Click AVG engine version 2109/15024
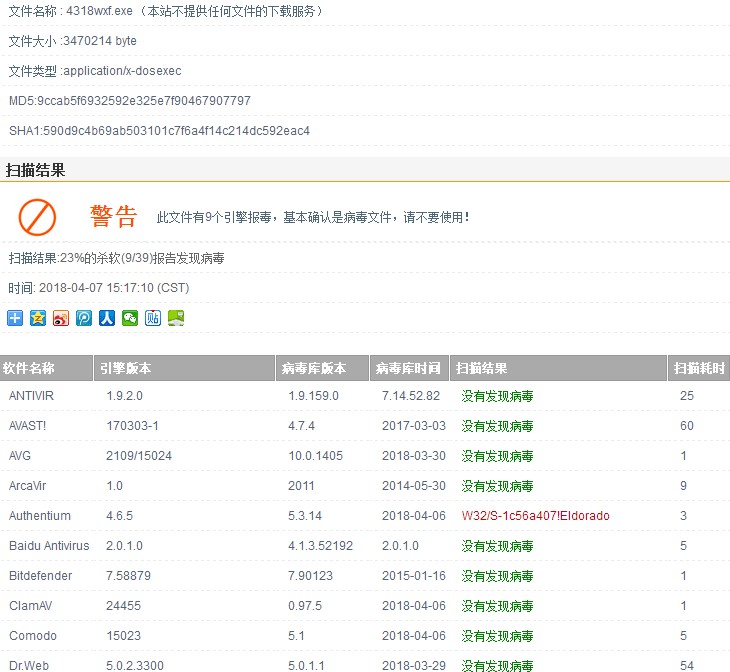 click(x=139, y=455)
